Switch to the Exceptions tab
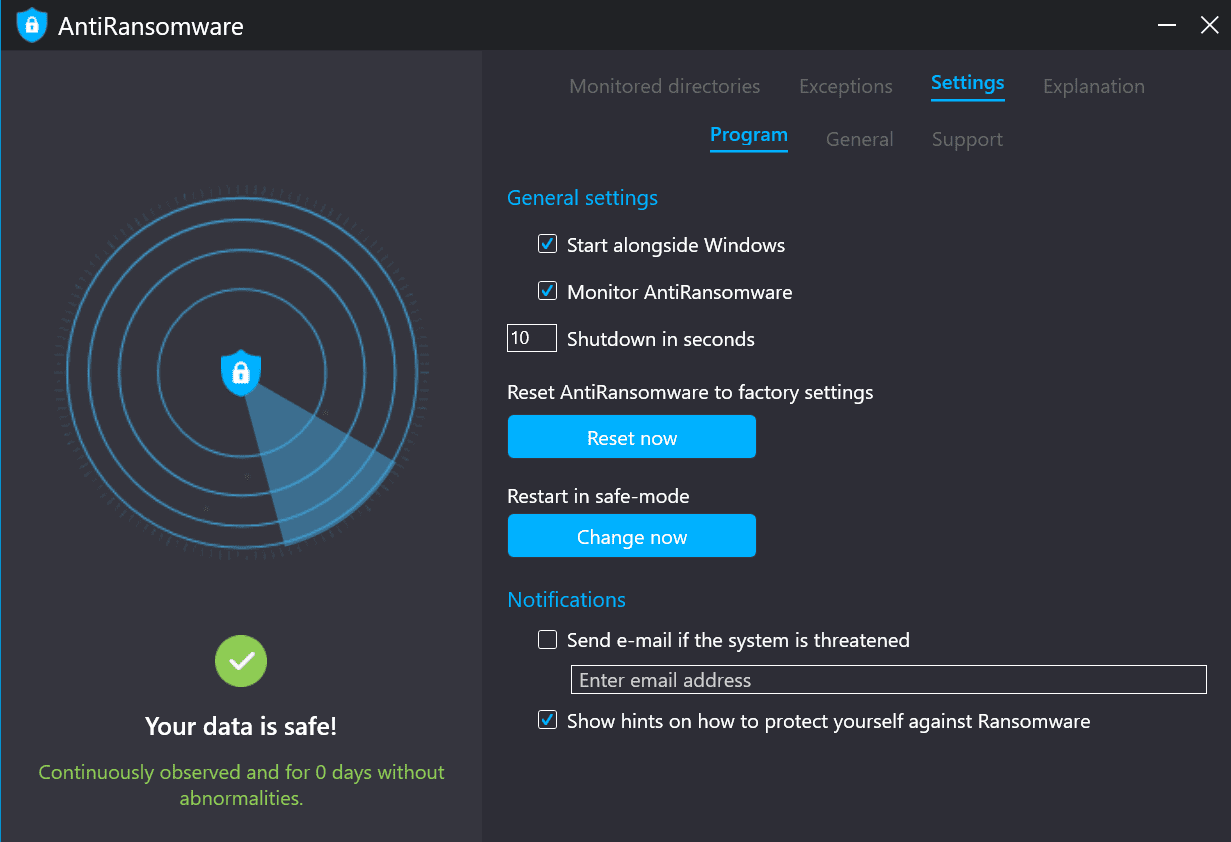 pyautogui.click(x=845, y=86)
